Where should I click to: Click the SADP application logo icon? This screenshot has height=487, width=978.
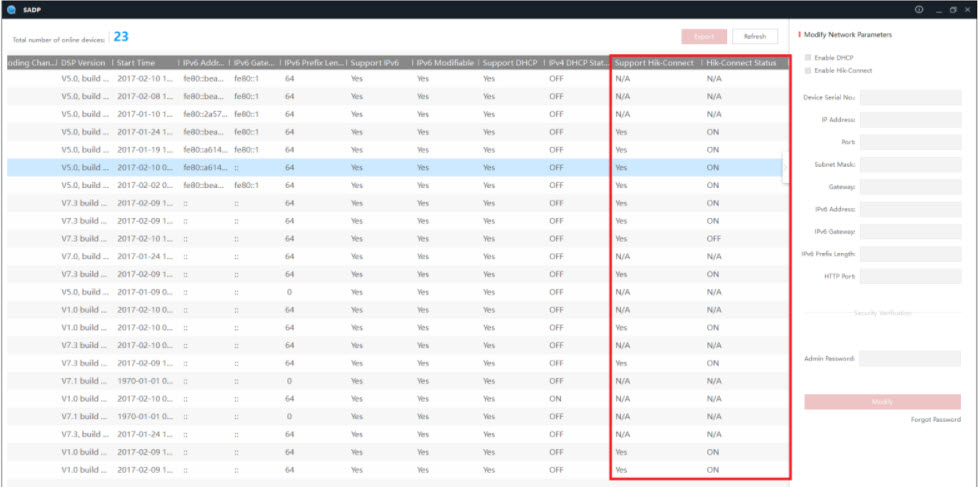(x=11, y=9)
